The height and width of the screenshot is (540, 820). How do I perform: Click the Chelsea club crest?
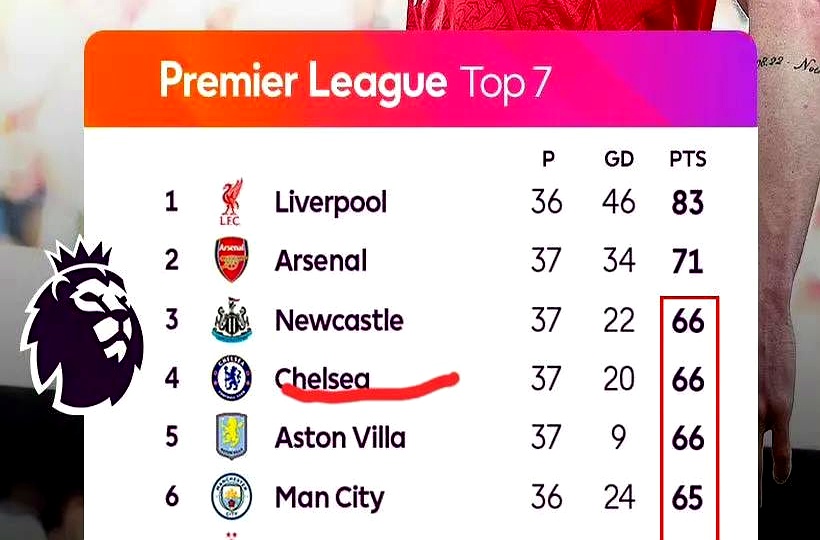pyautogui.click(x=231, y=380)
